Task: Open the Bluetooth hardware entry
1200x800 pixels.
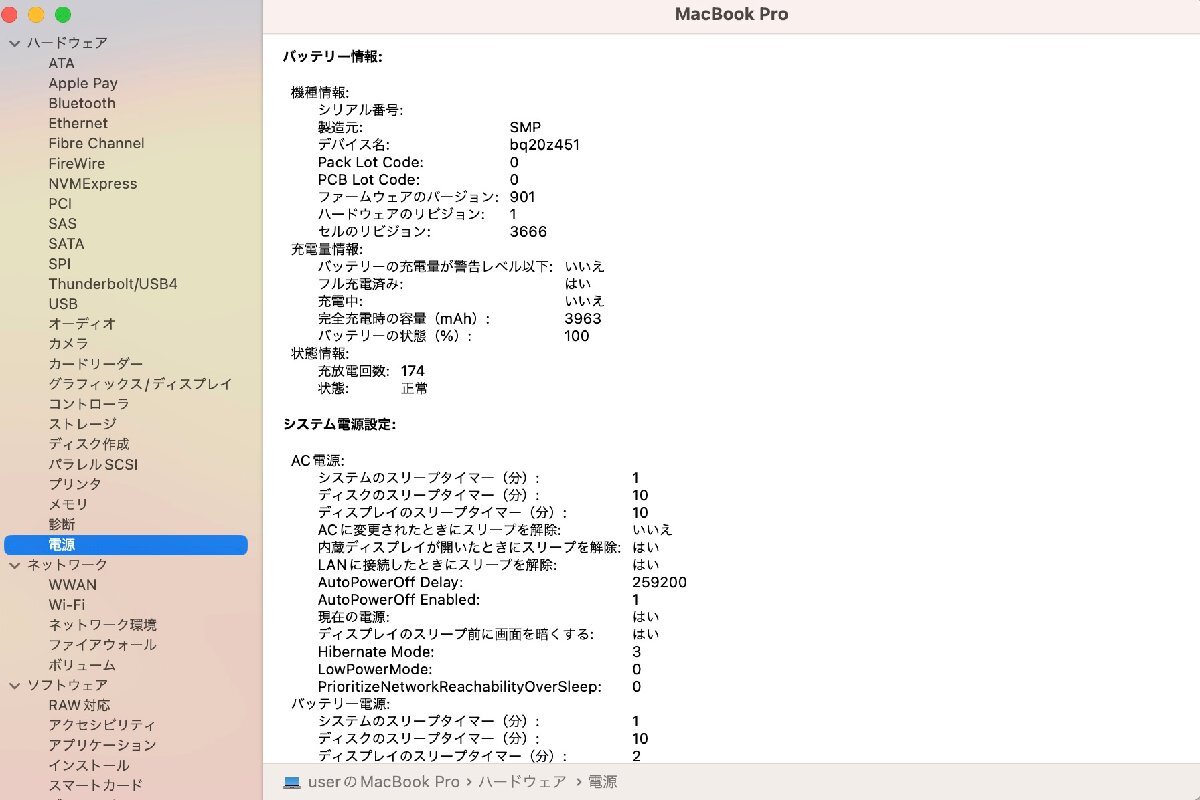Action: [x=82, y=103]
